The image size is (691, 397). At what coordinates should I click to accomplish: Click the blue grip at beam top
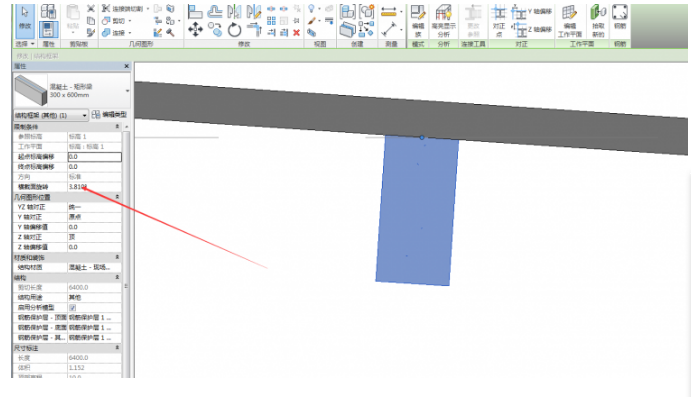(422, 138)
